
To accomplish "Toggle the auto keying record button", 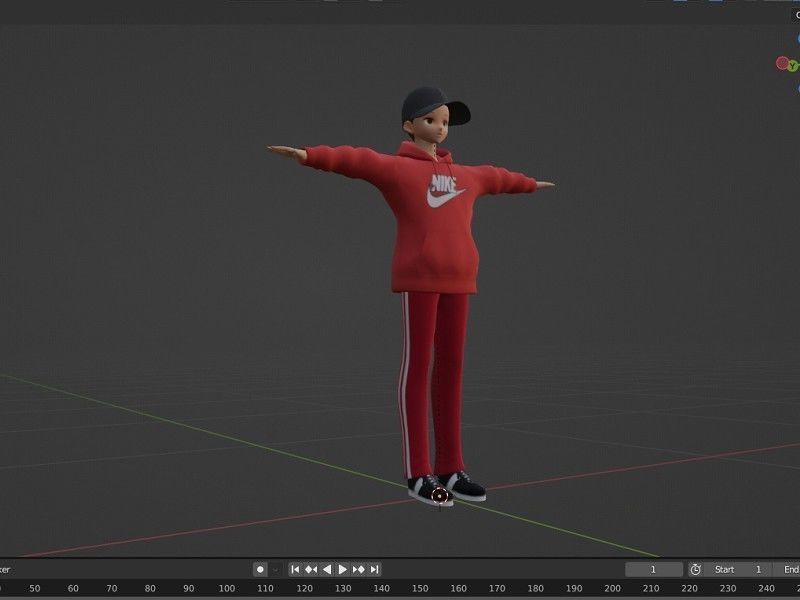I will coord(260,569).
